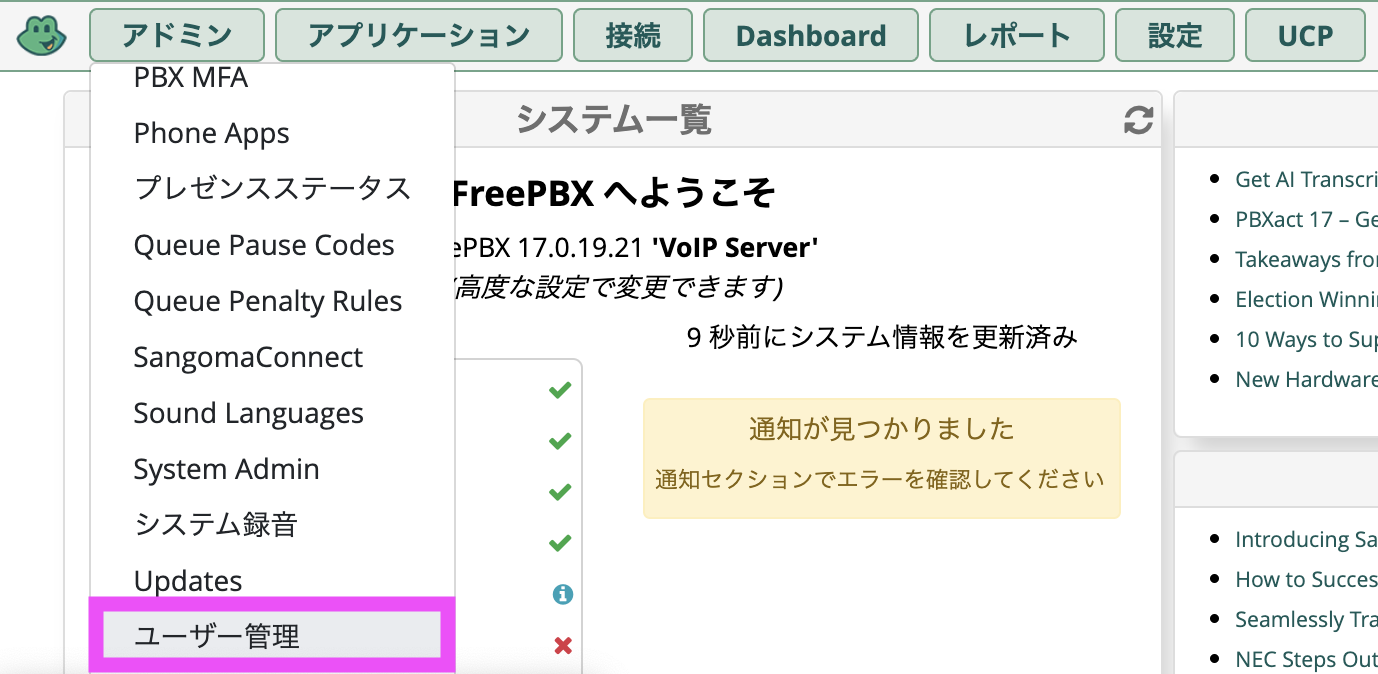Open the 設定 menu
Screen dimensions: 1378x674
point(1175,36)
